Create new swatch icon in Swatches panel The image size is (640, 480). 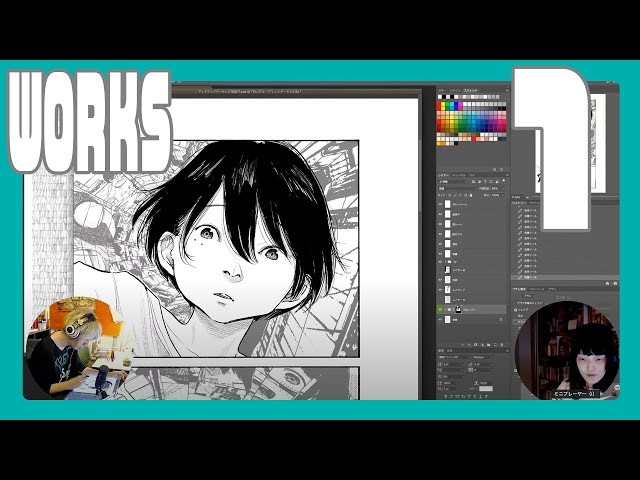click(495, 169)
